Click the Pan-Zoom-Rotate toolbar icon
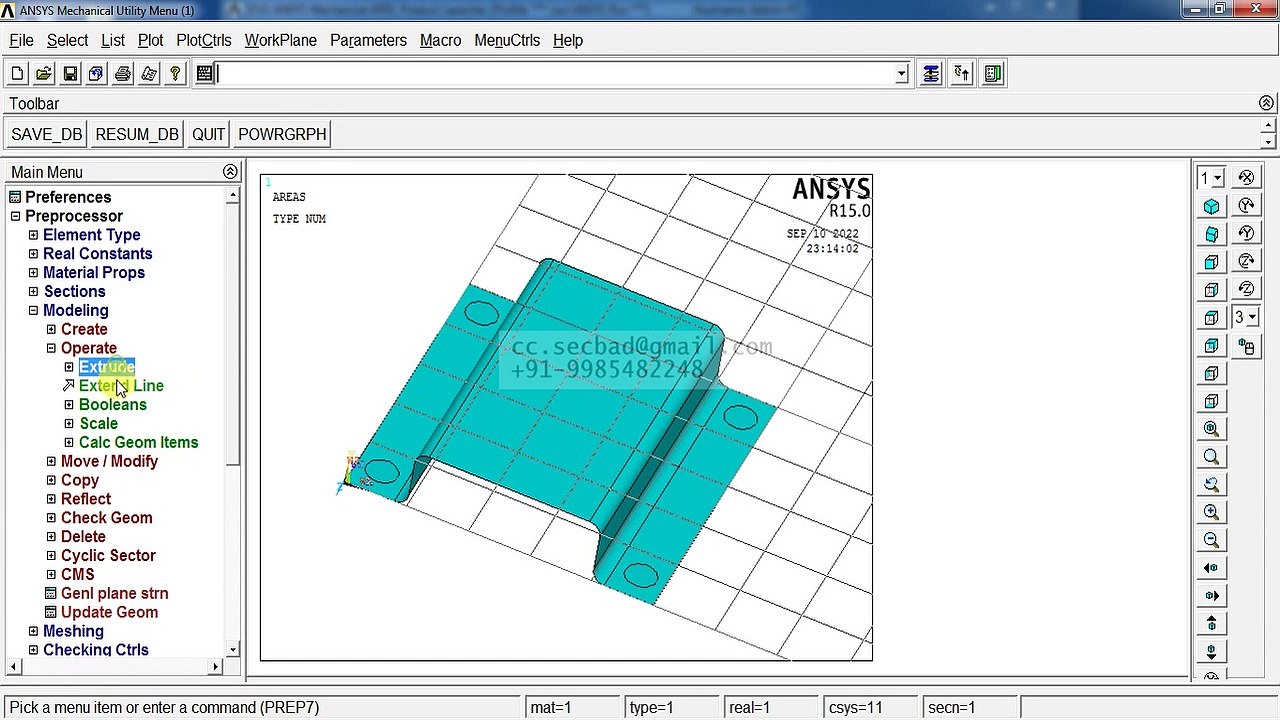 pyautogui.click(x=96, y=74)
